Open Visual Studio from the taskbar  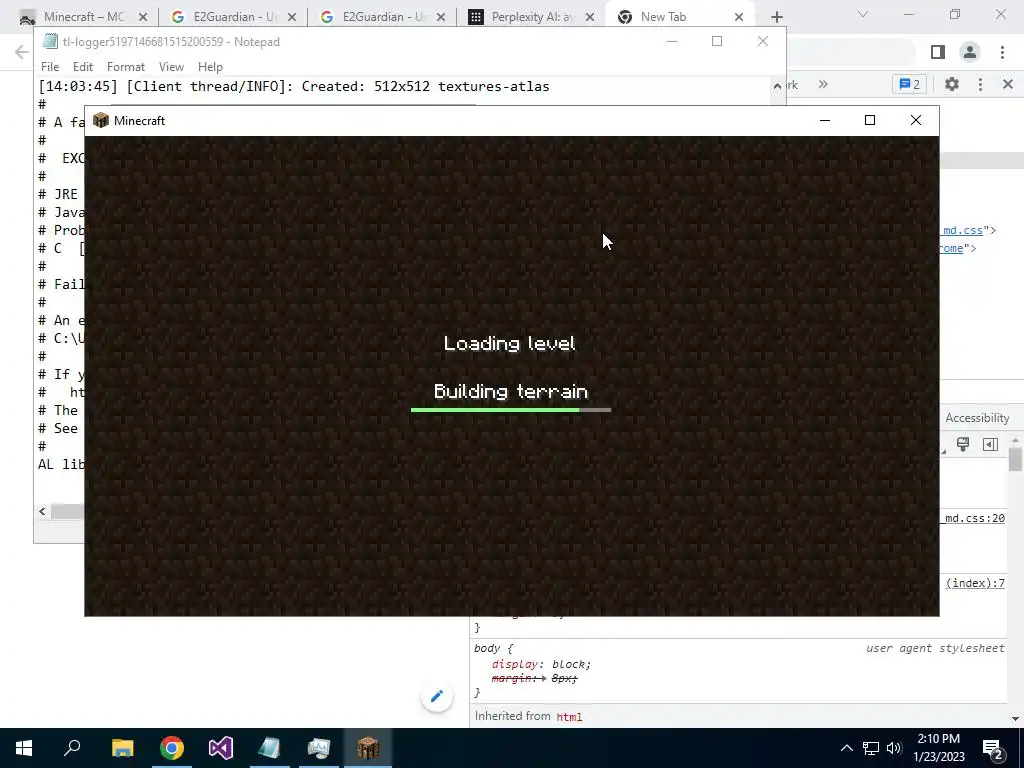coord(221,748)
